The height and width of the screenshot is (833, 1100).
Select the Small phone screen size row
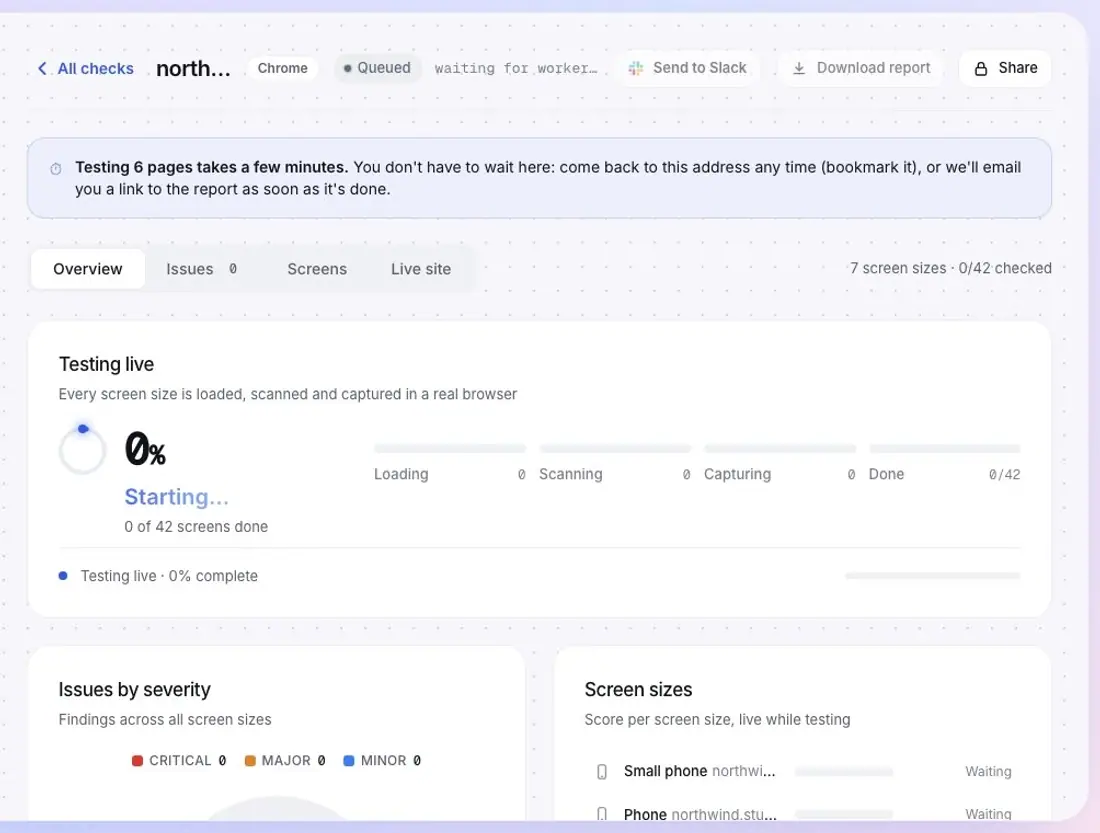coord(803,771)
